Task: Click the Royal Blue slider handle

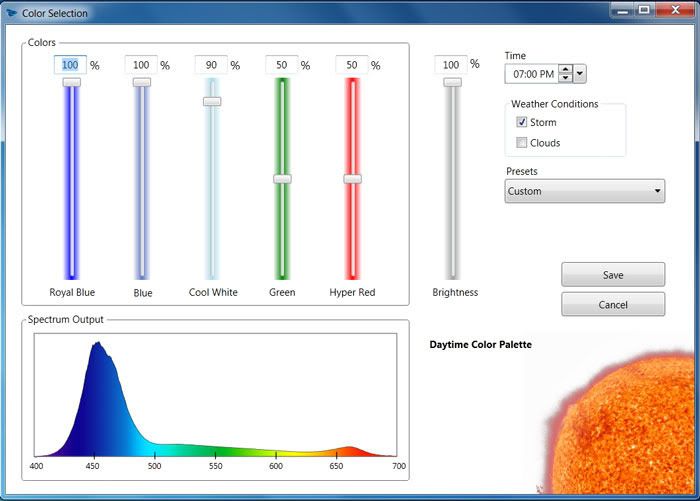Action: pyautogui.click(x=71, y=82)
